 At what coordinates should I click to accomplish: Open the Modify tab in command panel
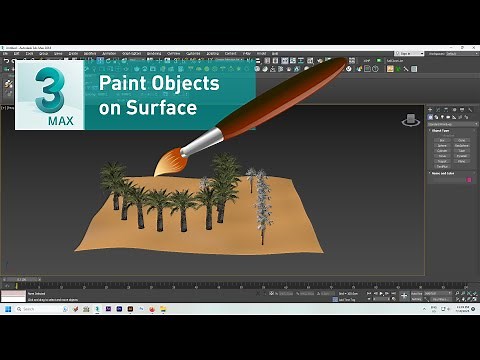pyautogui.click(x=438, y=109)
